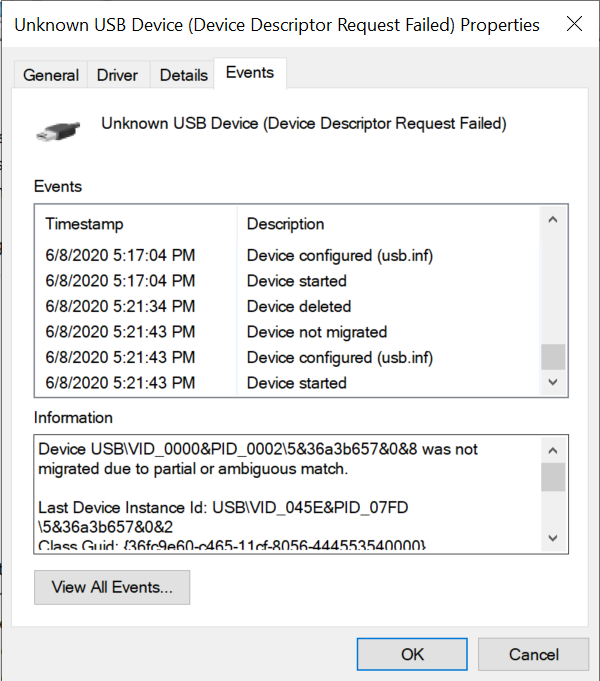Select the Device deleted event row
The image size is (600, 681).
tap(288, 307)
